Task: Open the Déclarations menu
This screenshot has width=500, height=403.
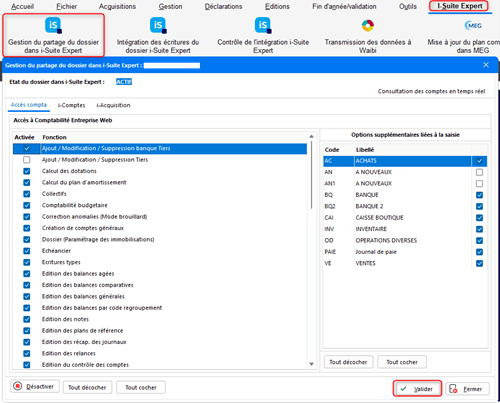Action: coord(223,6)
